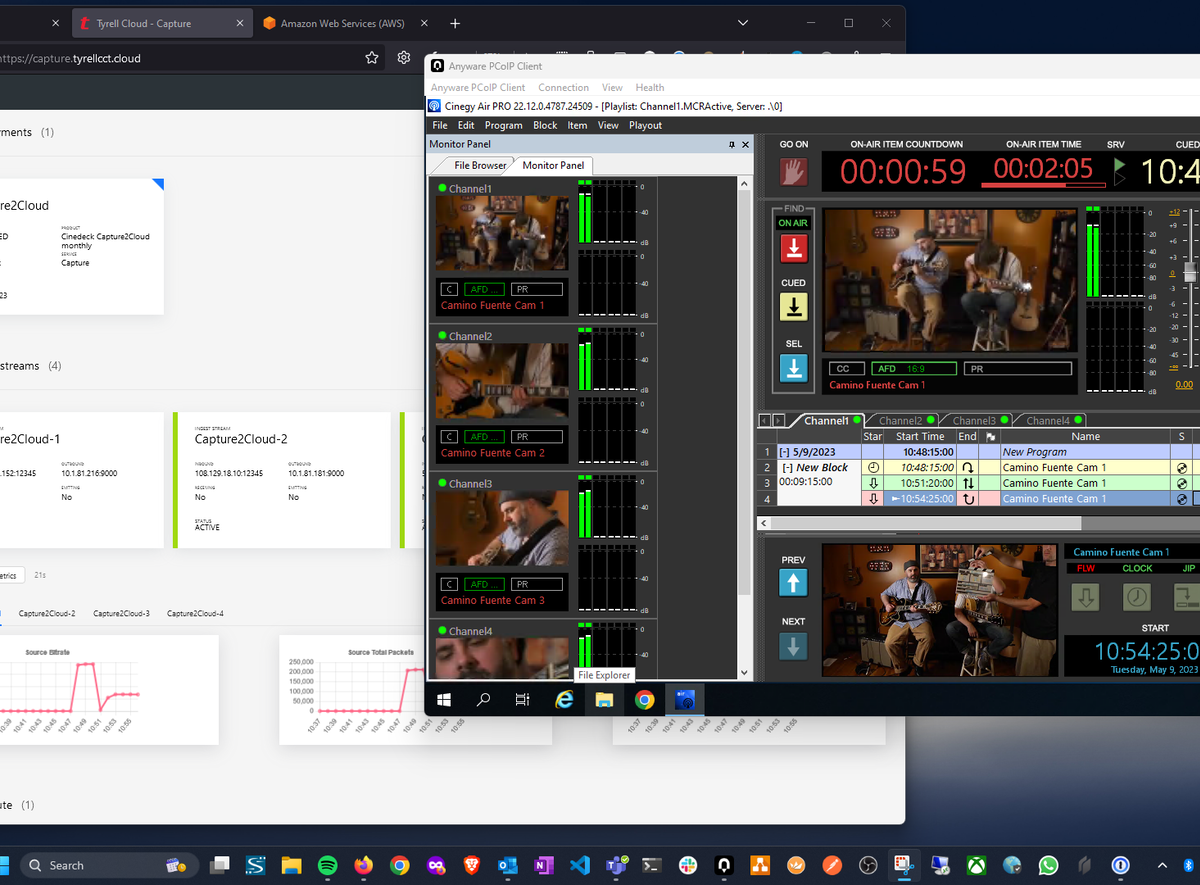This screenshot has height=885, width=1200.
Task: Switch to the File Browser tab
Action: pos(480,165)
